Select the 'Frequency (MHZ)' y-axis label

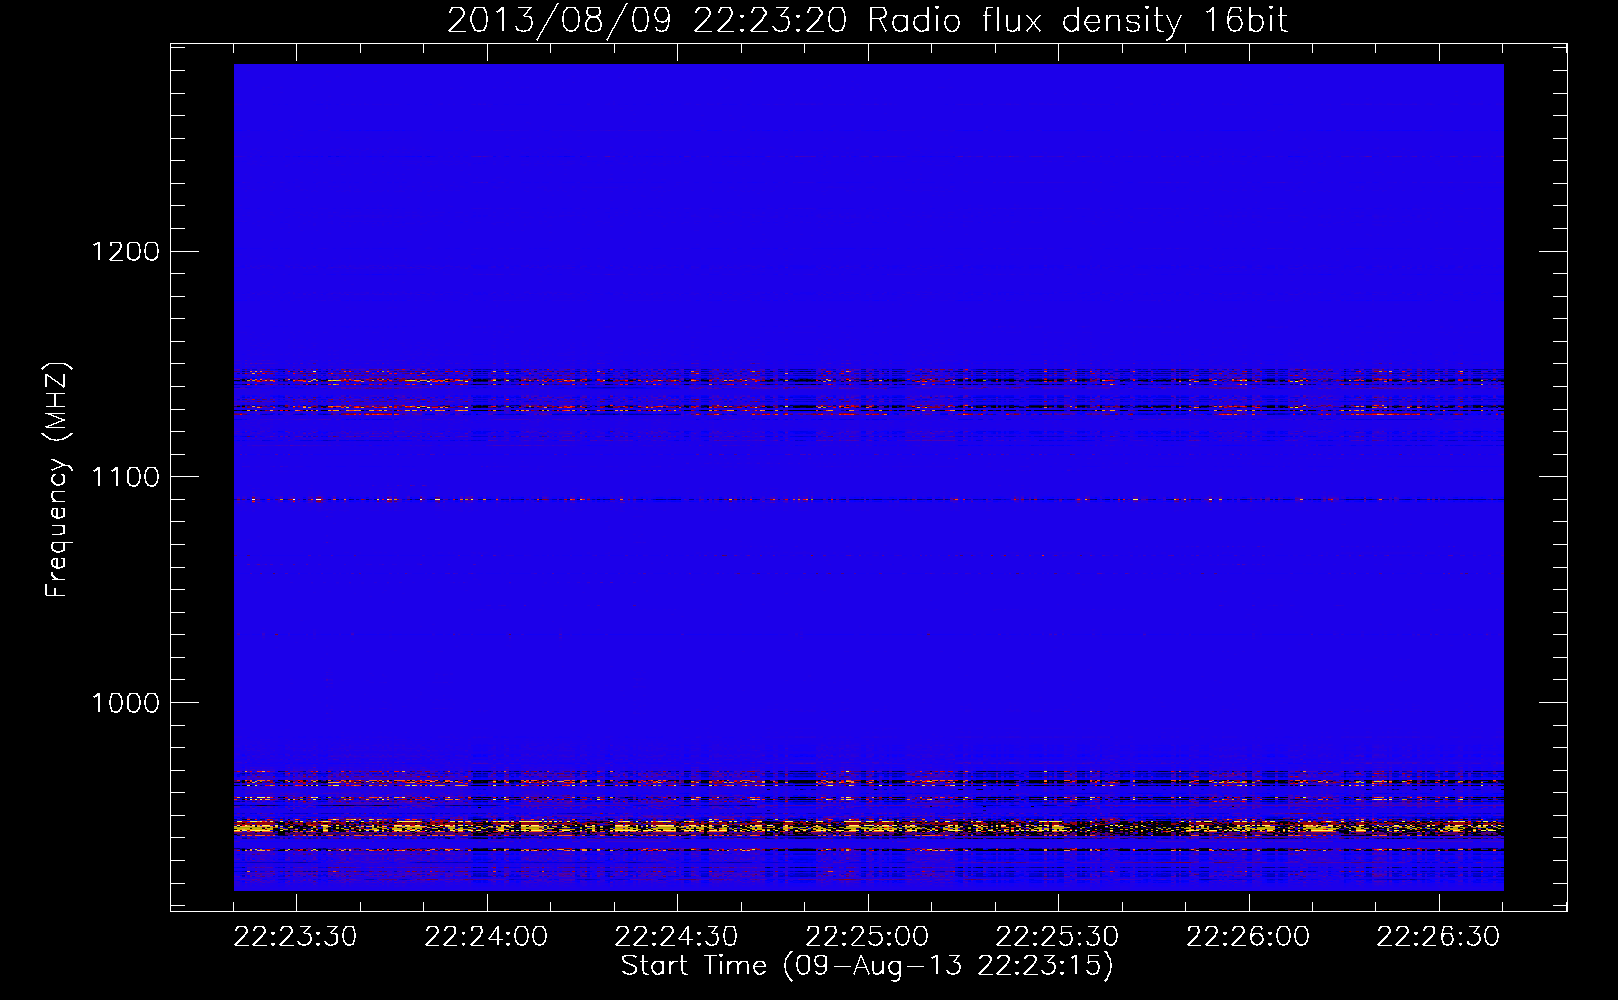click(x=57, y=480)
